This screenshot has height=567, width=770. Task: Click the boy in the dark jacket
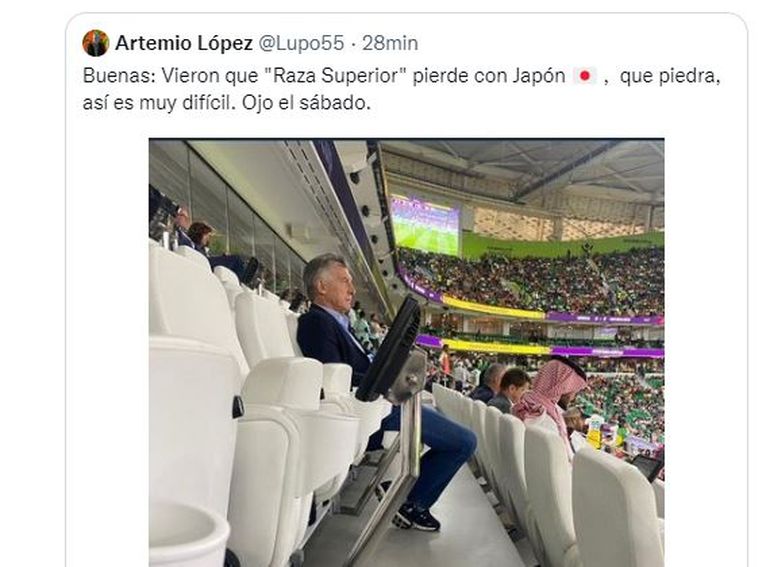511,389
